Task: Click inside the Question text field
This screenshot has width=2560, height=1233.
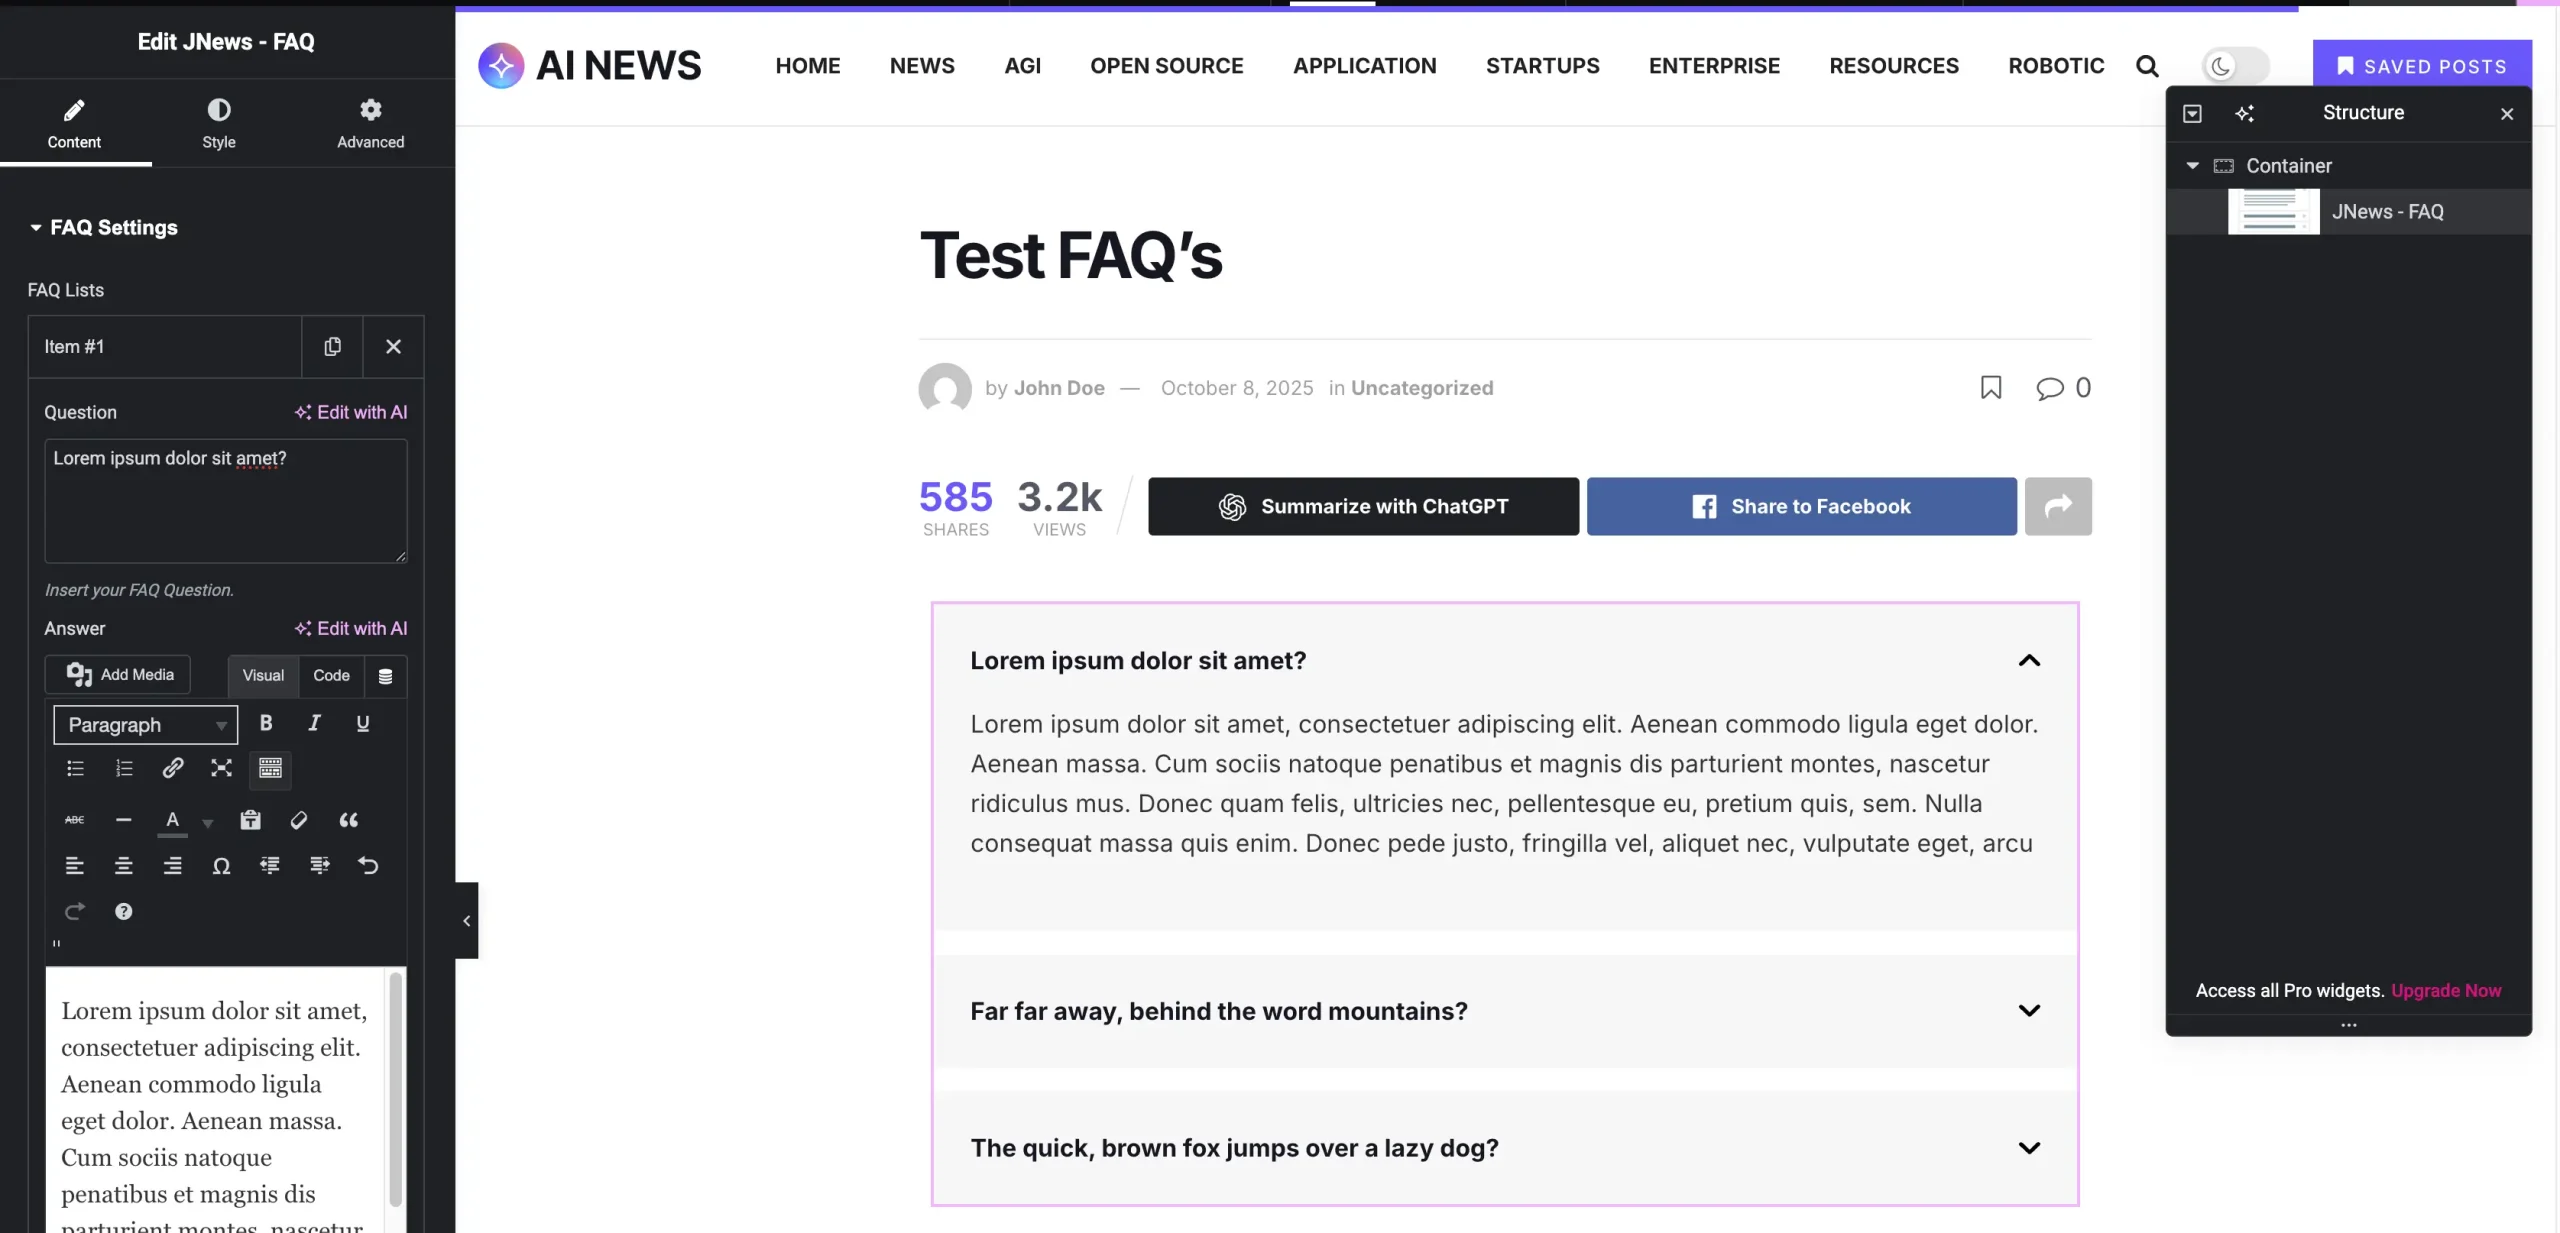Action: pos(225,500)
